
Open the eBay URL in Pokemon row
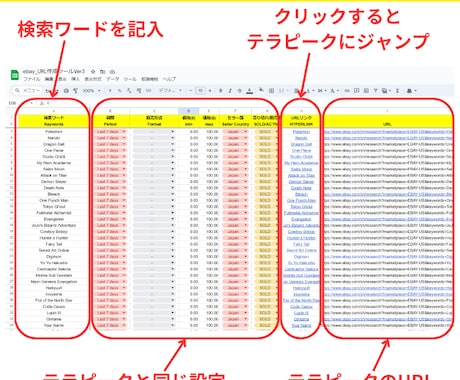(388, 132)
